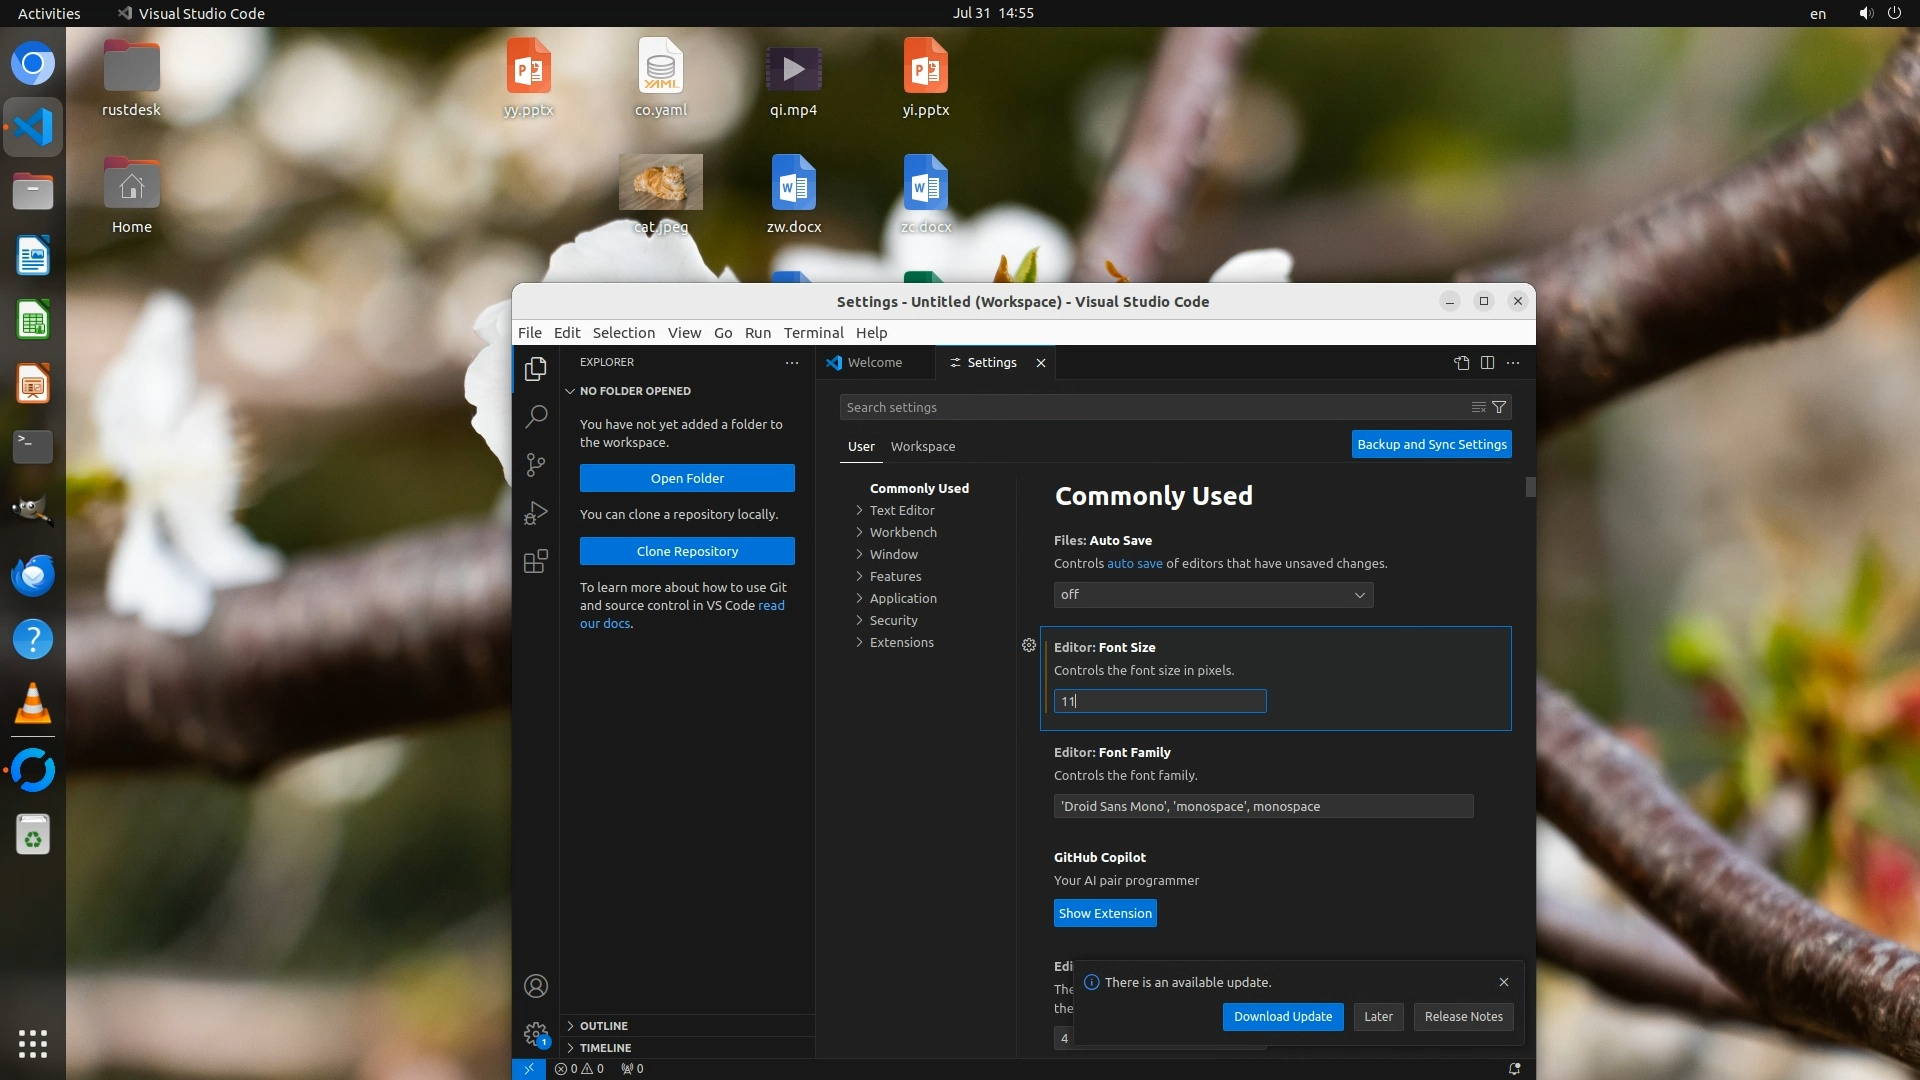Expand the OUTLINE section

click(x=603, y=1026)
